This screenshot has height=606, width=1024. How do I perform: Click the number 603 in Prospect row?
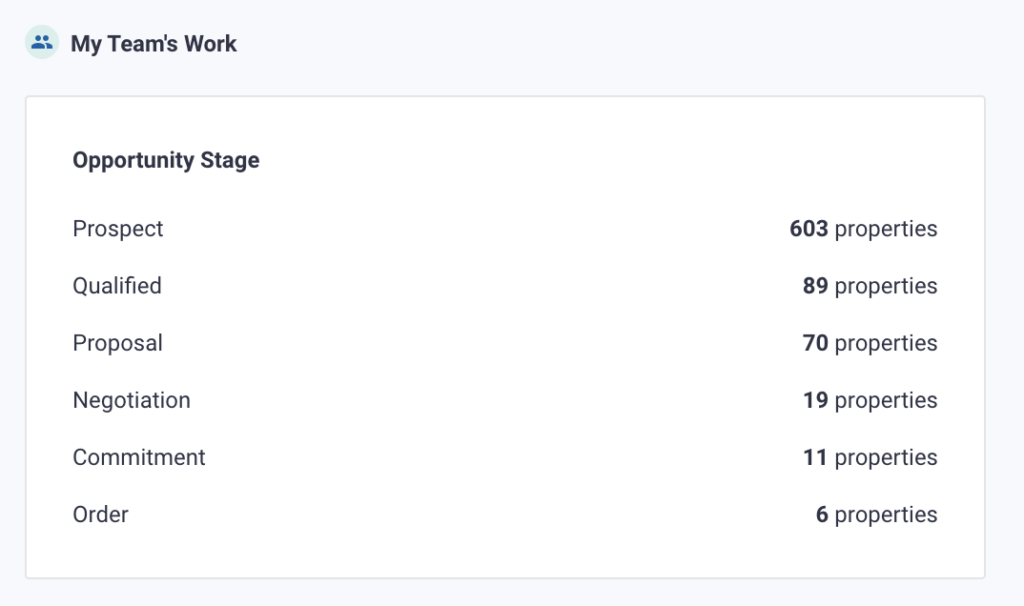click(x=808, y=229)
